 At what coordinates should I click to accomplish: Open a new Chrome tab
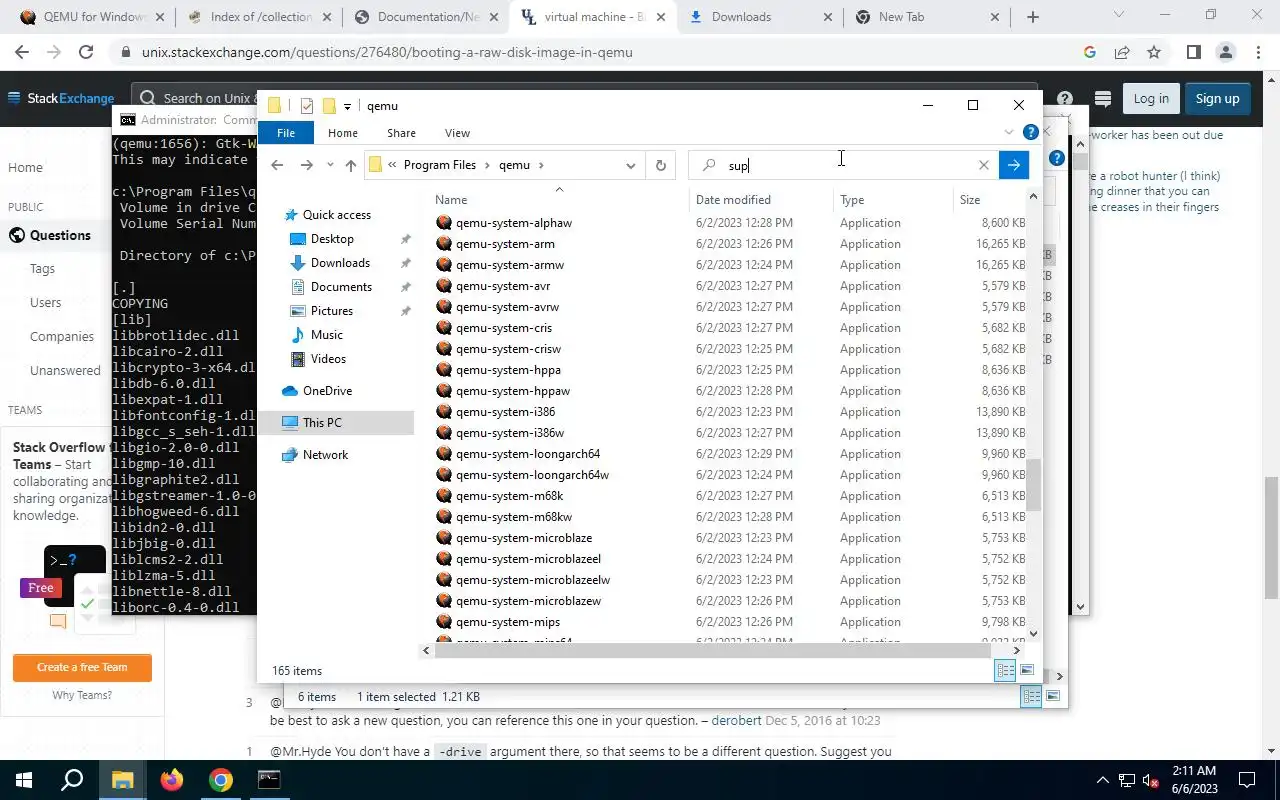[x=1033, y=17]
